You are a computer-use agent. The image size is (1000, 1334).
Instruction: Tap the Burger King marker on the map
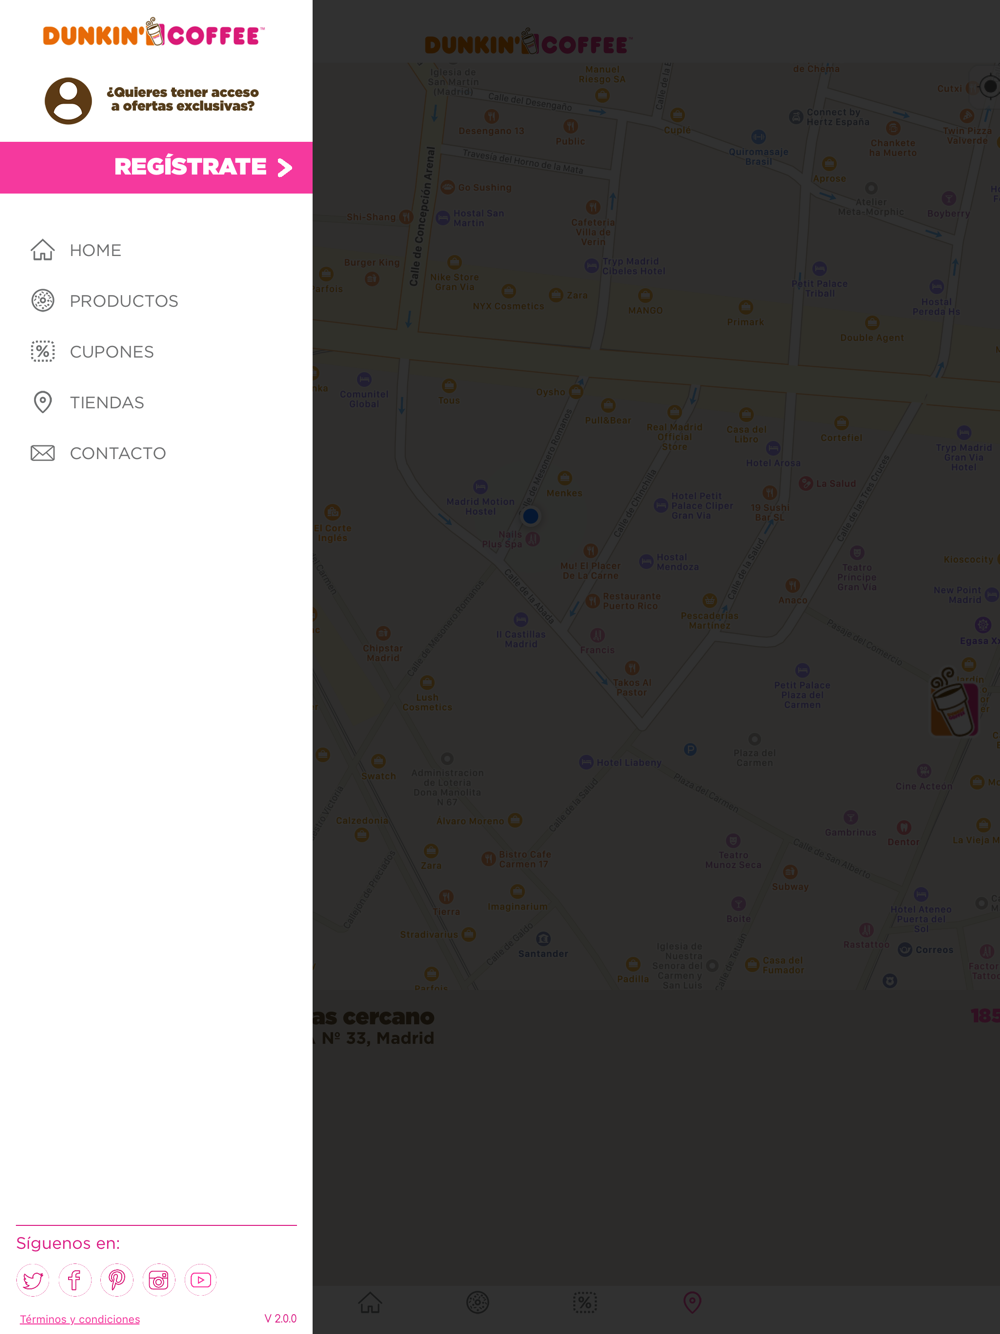[x=372, y=279]
